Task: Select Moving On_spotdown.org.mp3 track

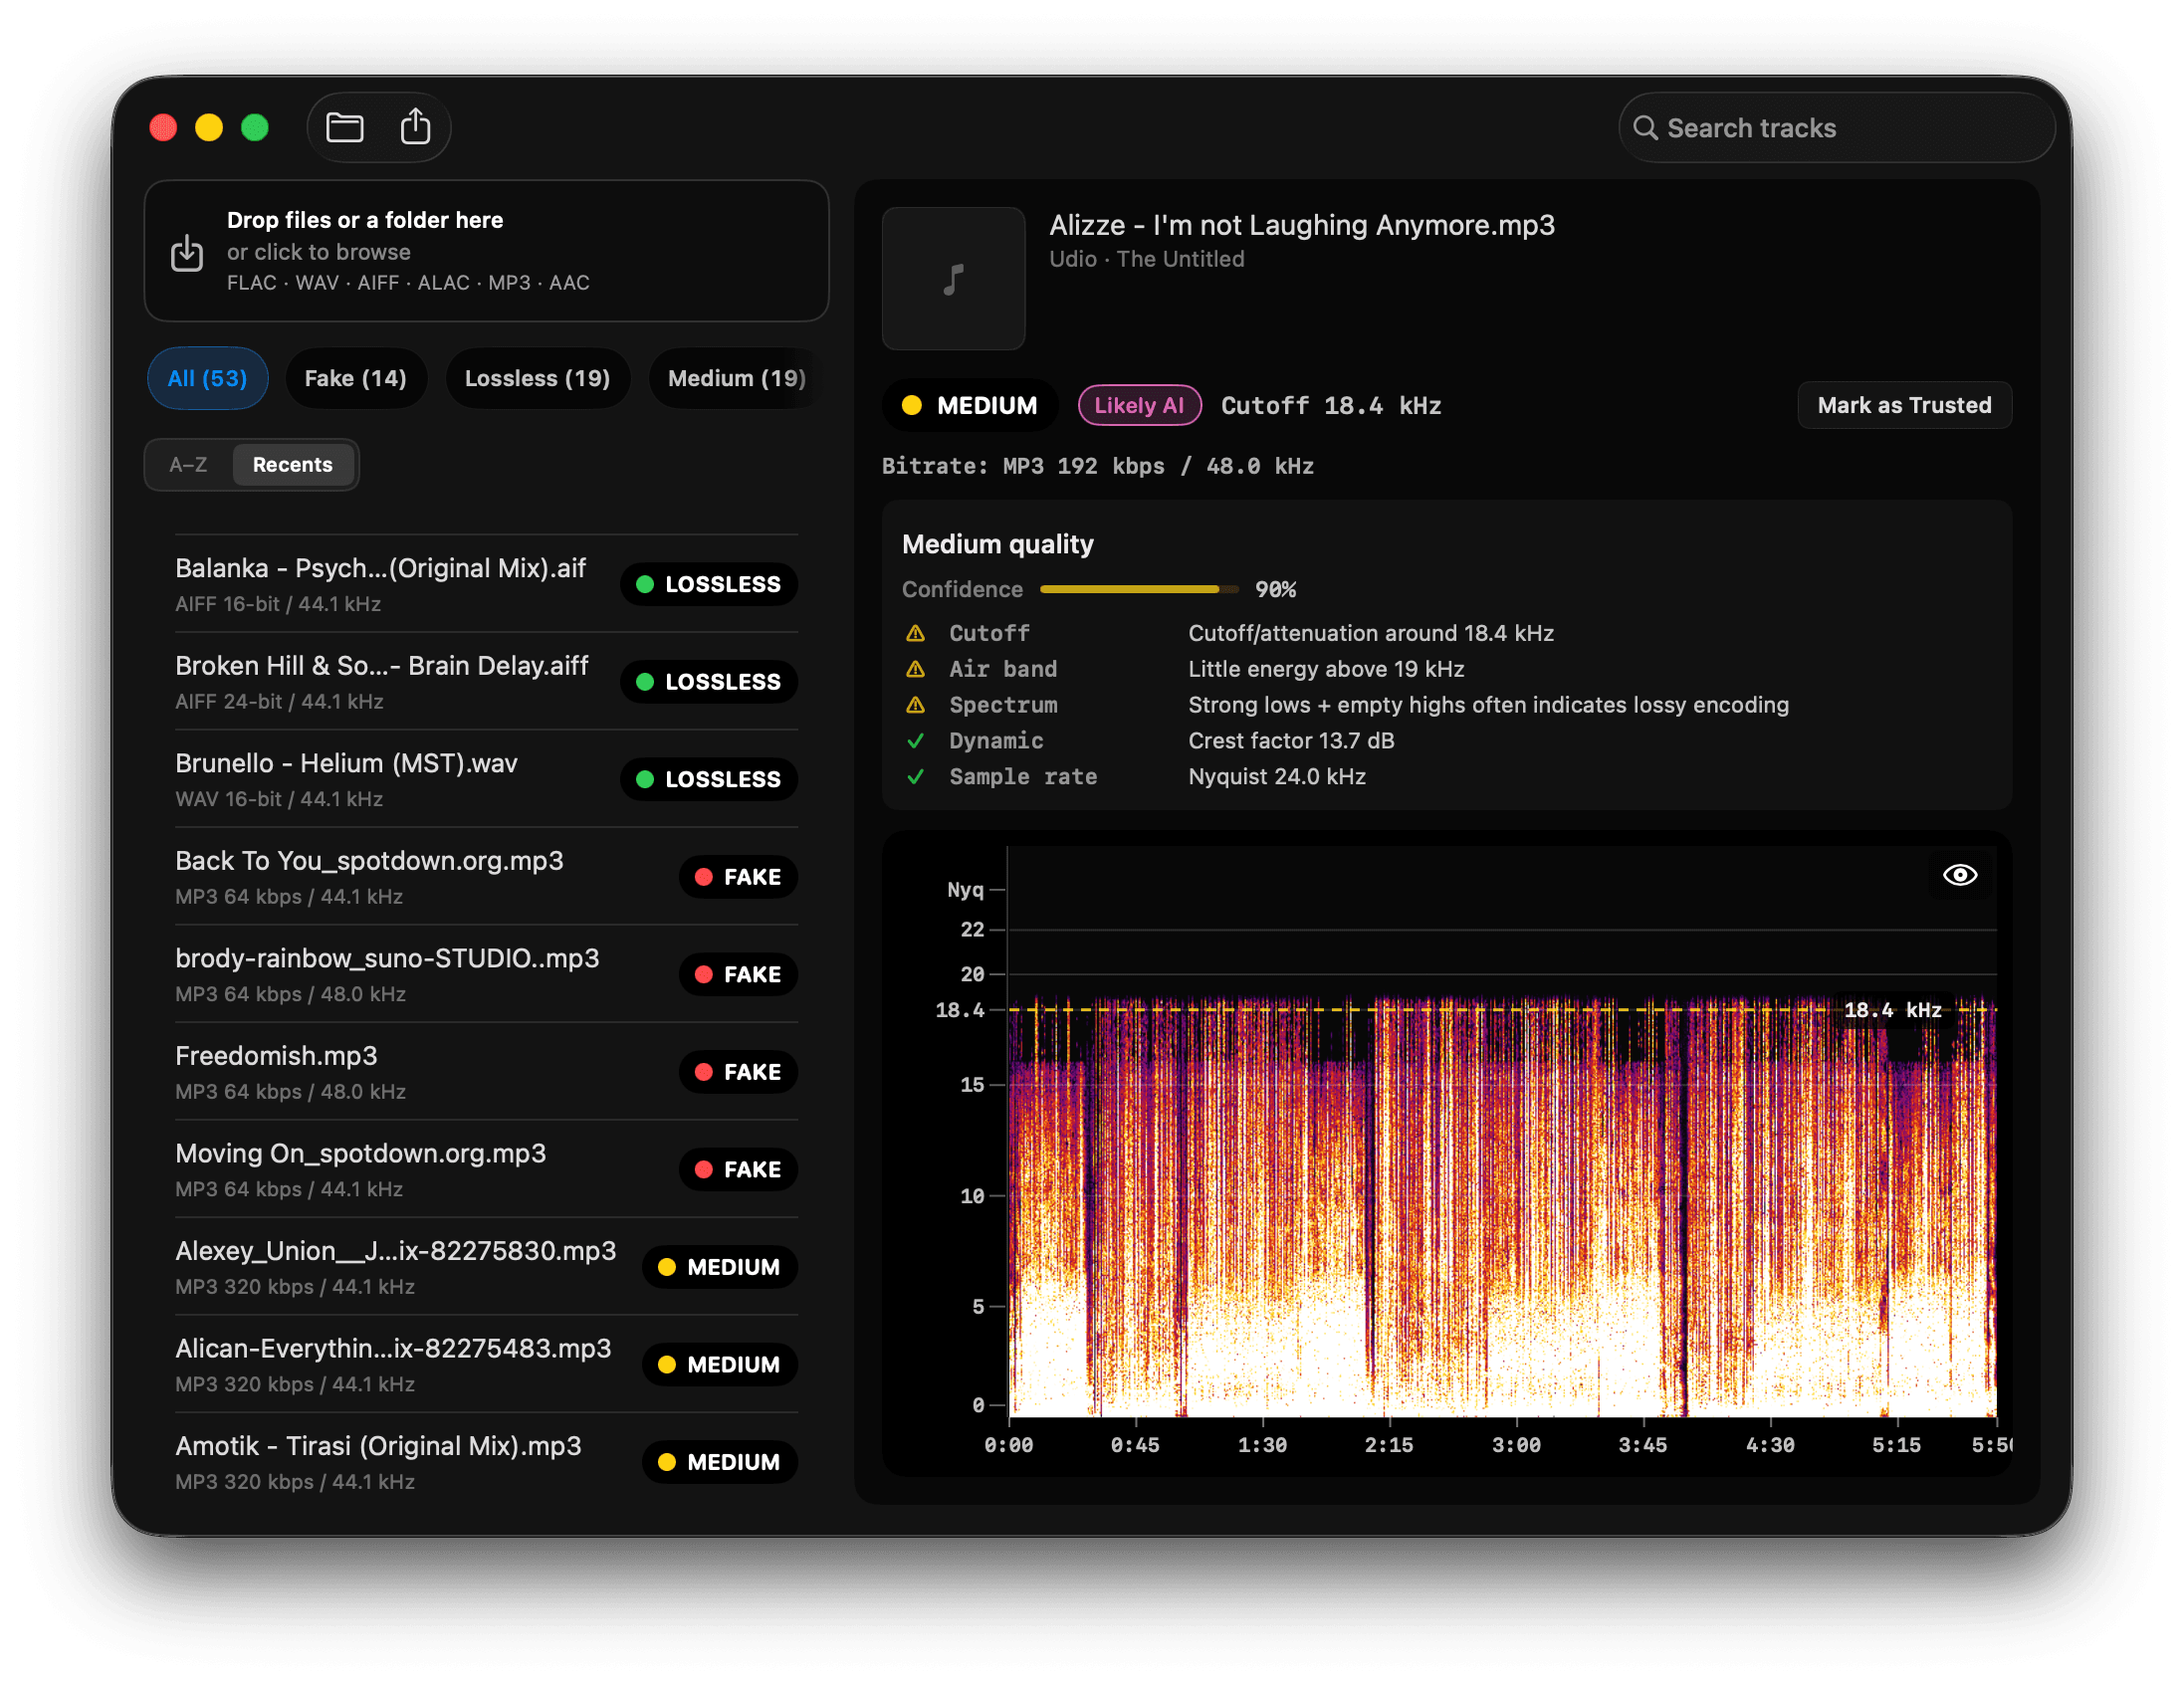Action: coord(486,1169)
